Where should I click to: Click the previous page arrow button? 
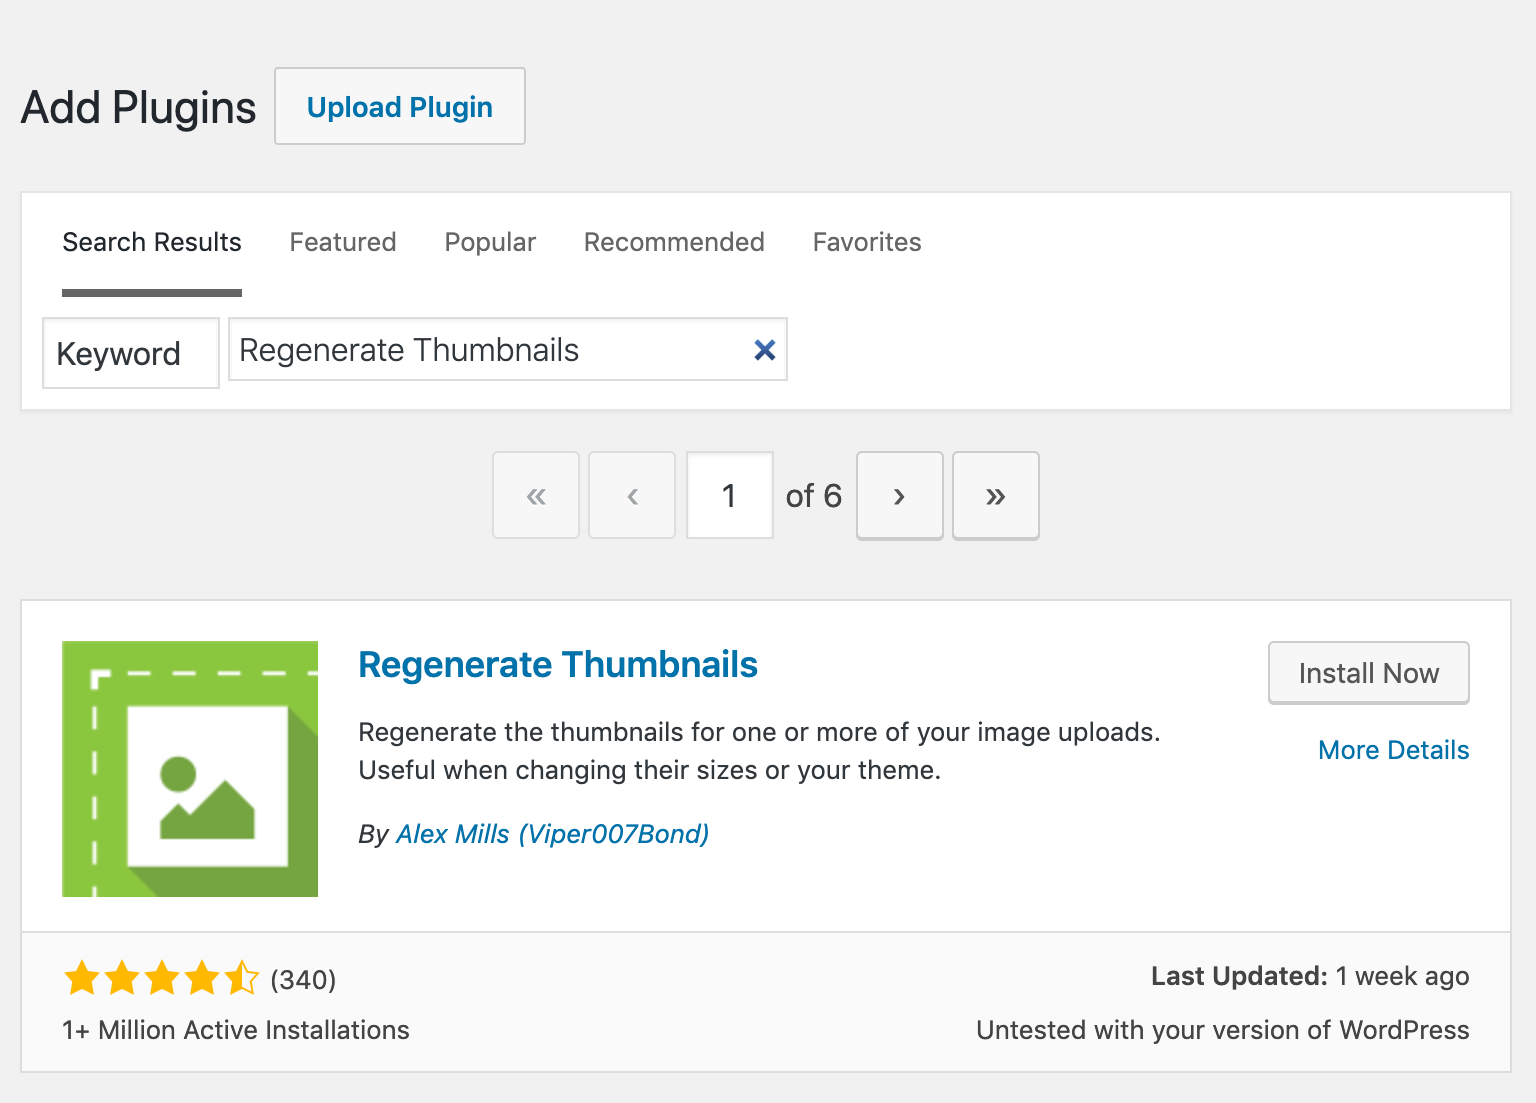point(632,496)
